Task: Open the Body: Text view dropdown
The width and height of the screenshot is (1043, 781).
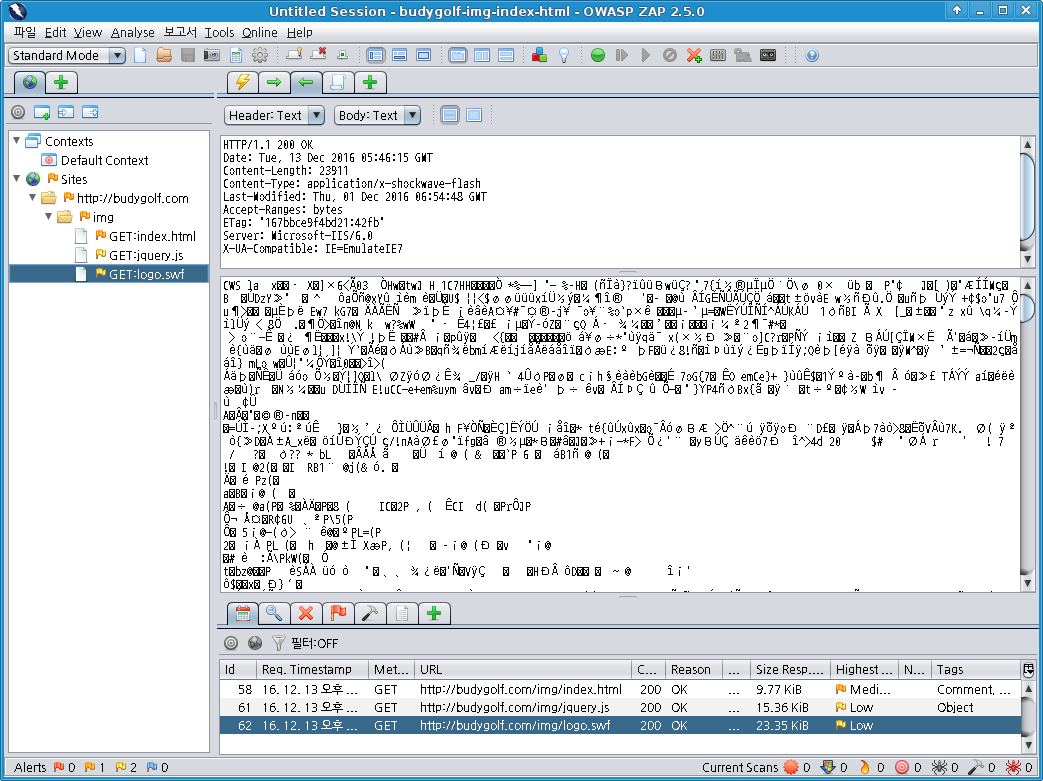Action: point(377,115)
